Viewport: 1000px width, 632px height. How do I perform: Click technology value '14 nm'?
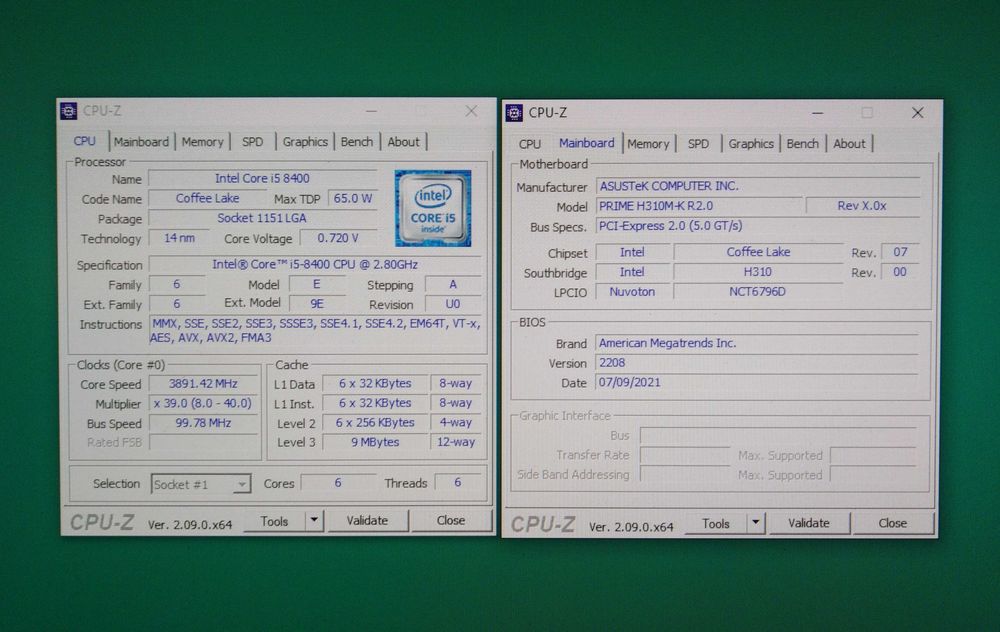point(179,238)
